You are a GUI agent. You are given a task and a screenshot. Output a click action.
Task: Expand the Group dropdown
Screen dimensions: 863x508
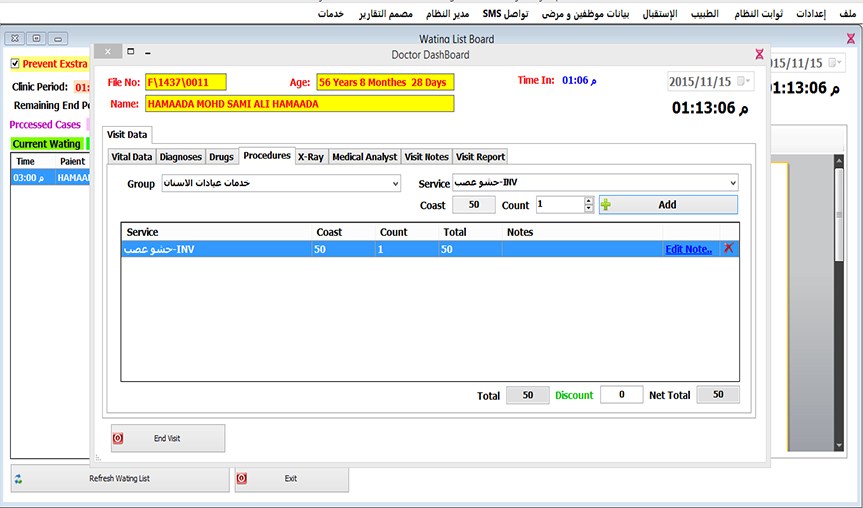pos(395,184)
